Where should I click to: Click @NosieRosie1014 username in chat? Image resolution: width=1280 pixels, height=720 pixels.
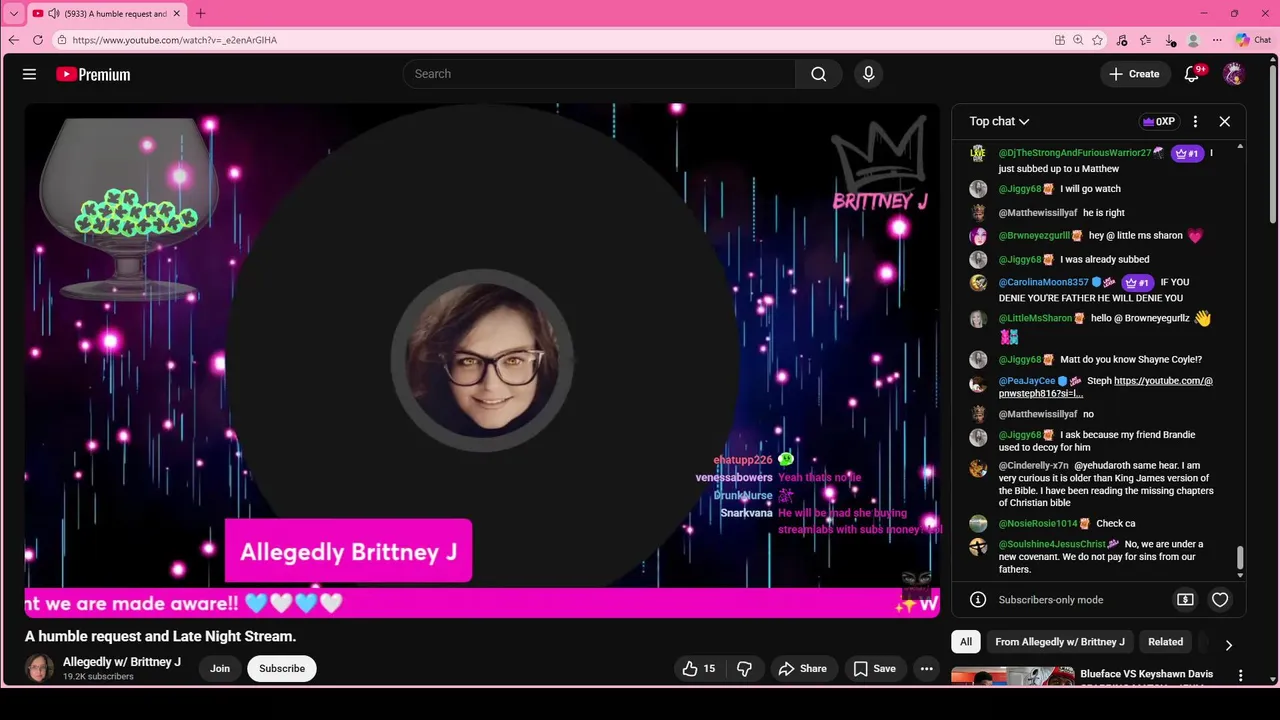pyautogui.click(x=1038, y=524)
